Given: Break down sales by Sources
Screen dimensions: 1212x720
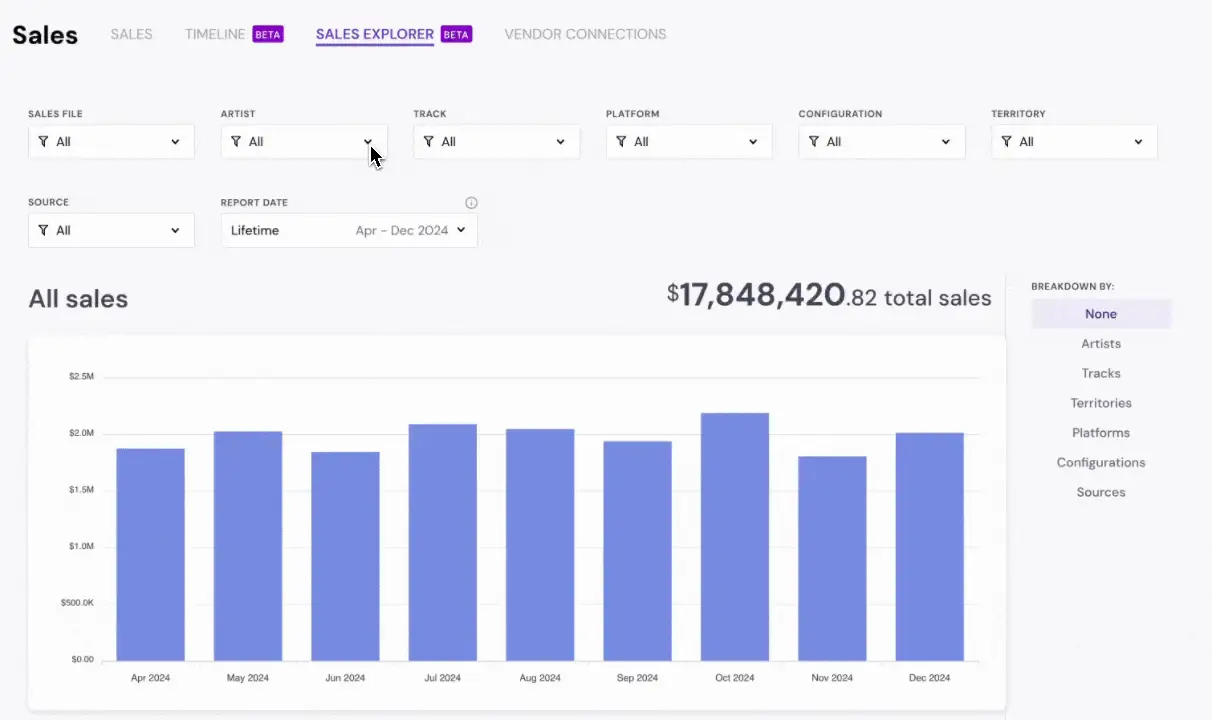Looking at the screenshot, I should click(1101, 492).
